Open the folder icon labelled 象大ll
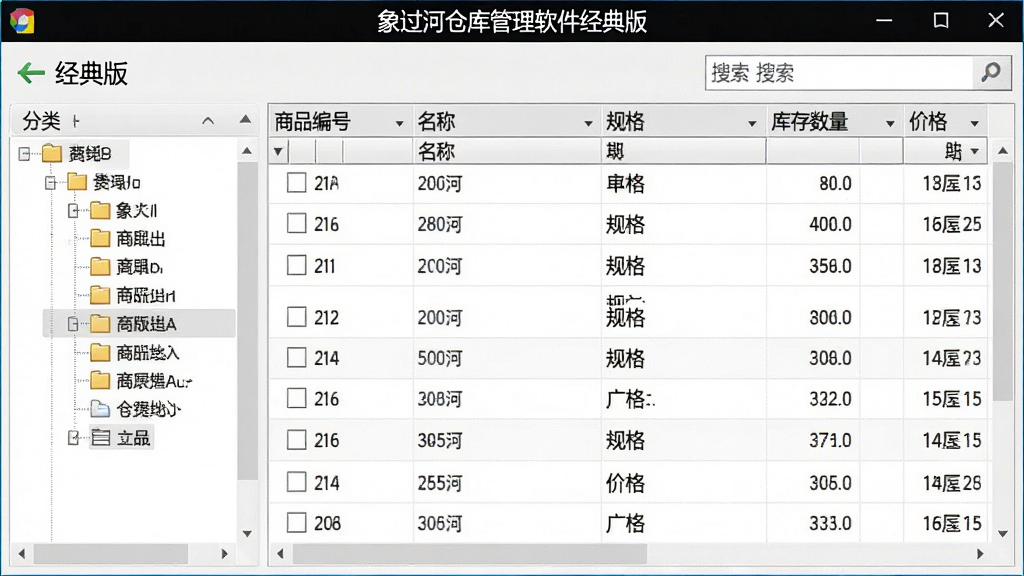1024x576 pixels. pos(100,210)
